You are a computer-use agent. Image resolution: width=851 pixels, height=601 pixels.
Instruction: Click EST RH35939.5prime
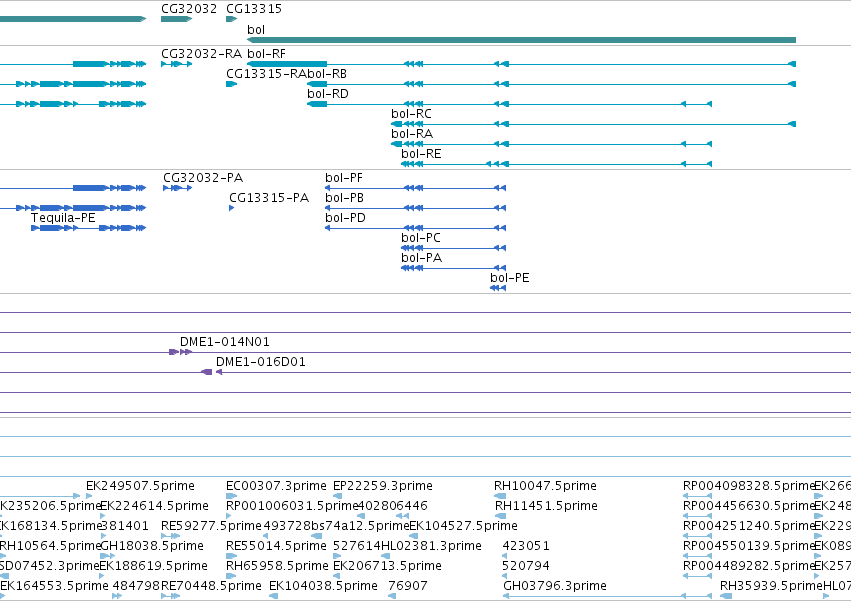(x=771, y=586)
